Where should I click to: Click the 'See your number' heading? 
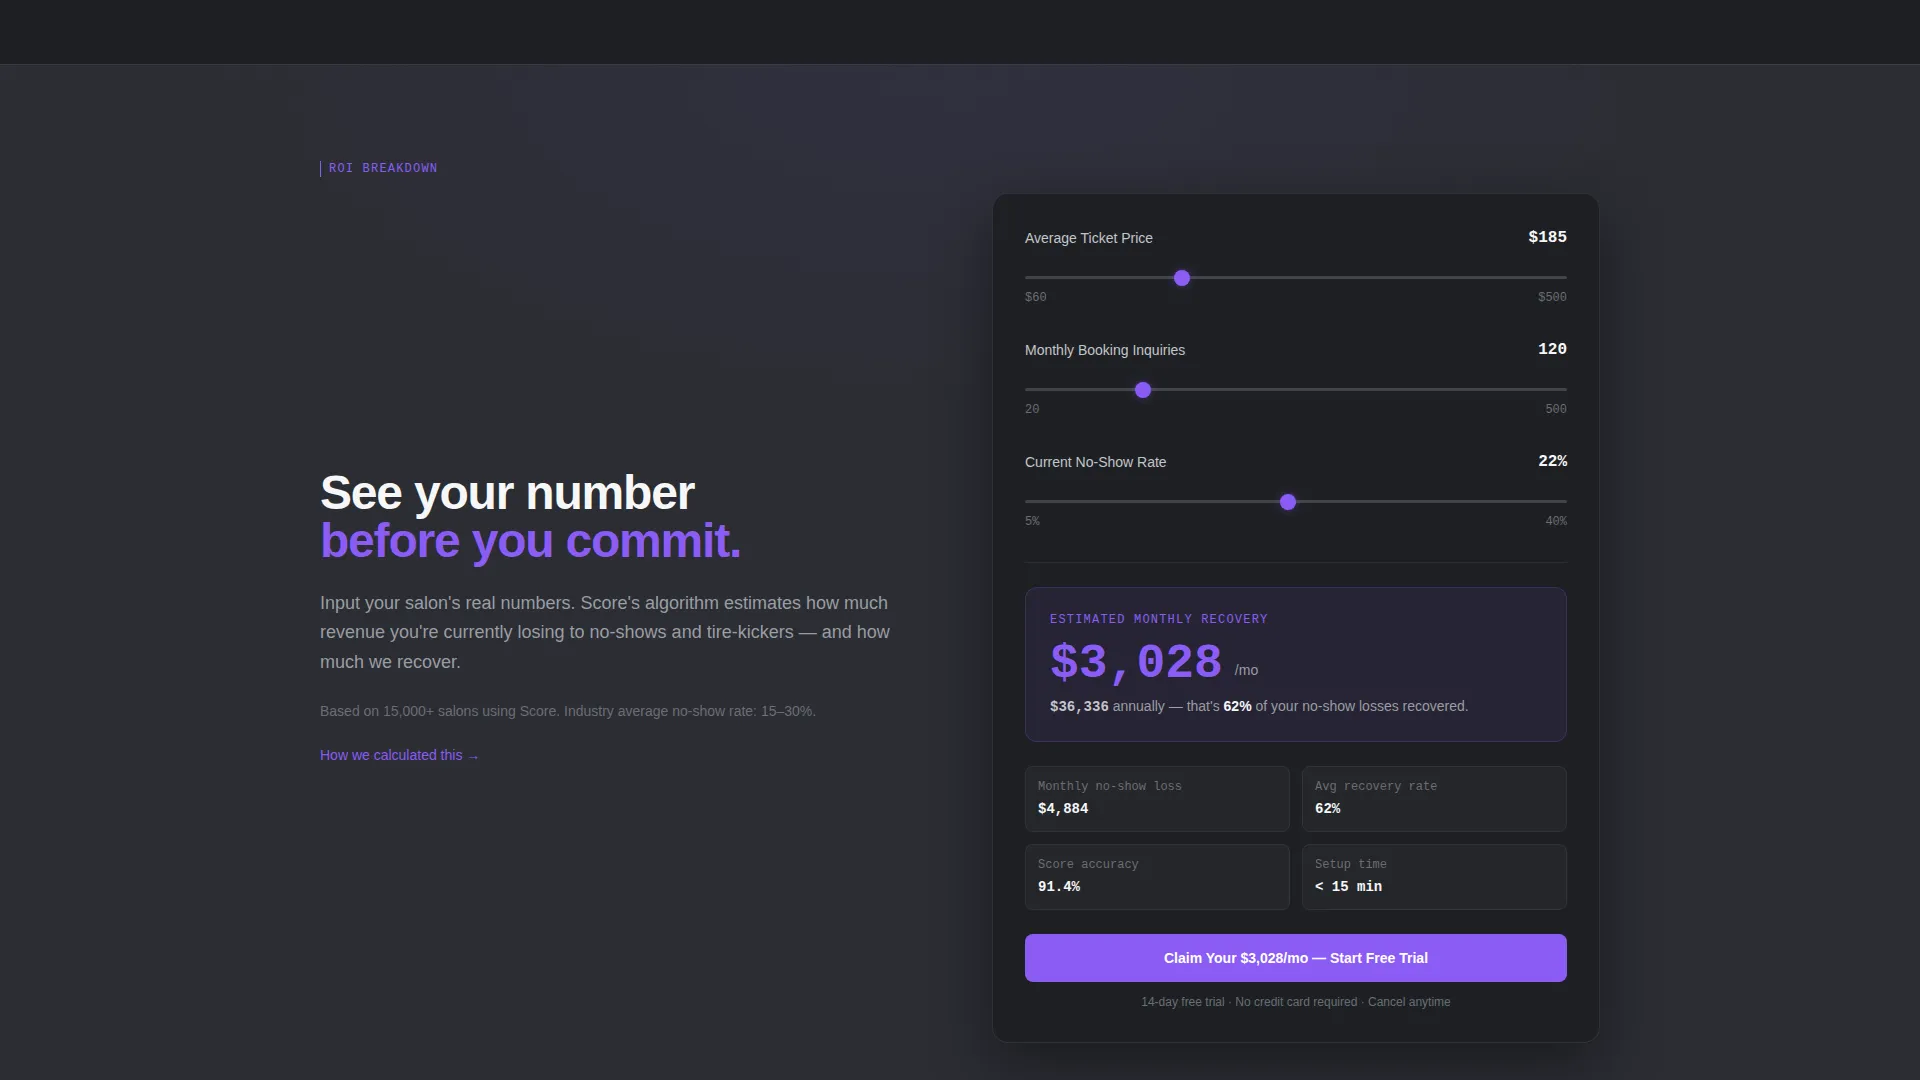507,493
